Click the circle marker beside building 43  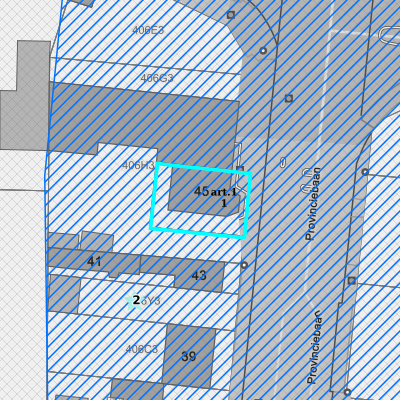[x=244, y=265]
